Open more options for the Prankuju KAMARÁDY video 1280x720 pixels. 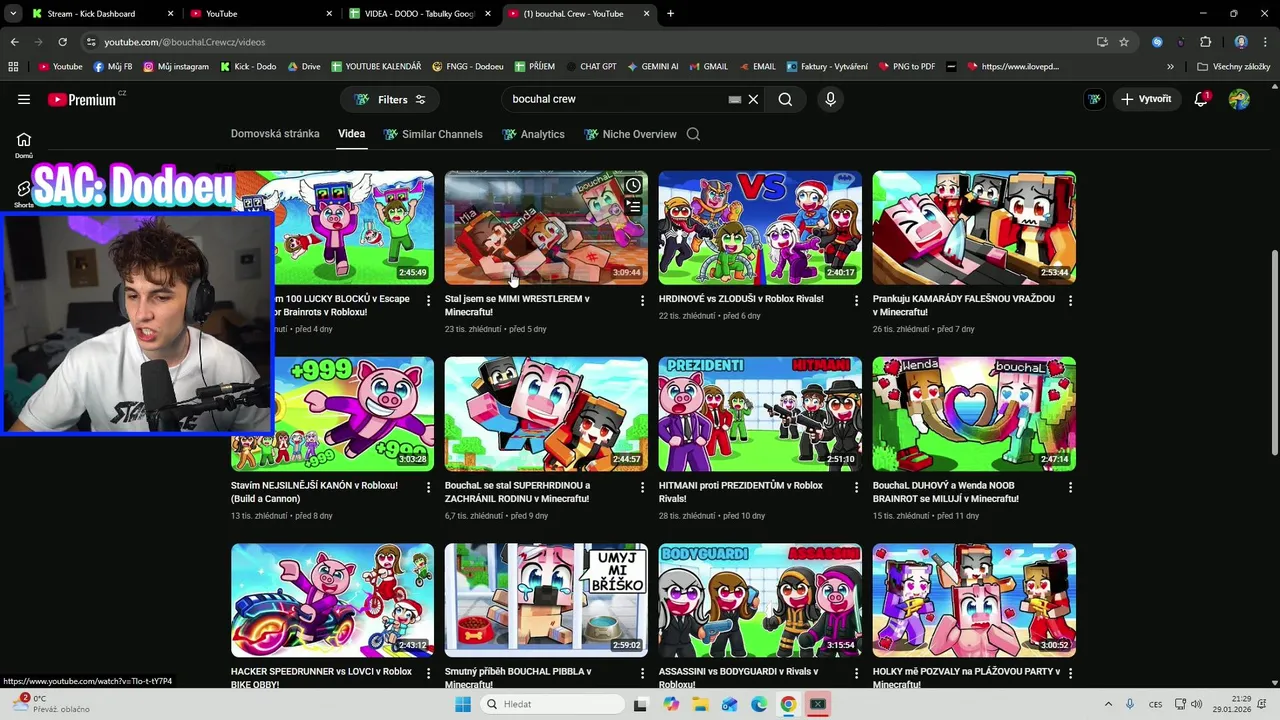point(1071,301)
